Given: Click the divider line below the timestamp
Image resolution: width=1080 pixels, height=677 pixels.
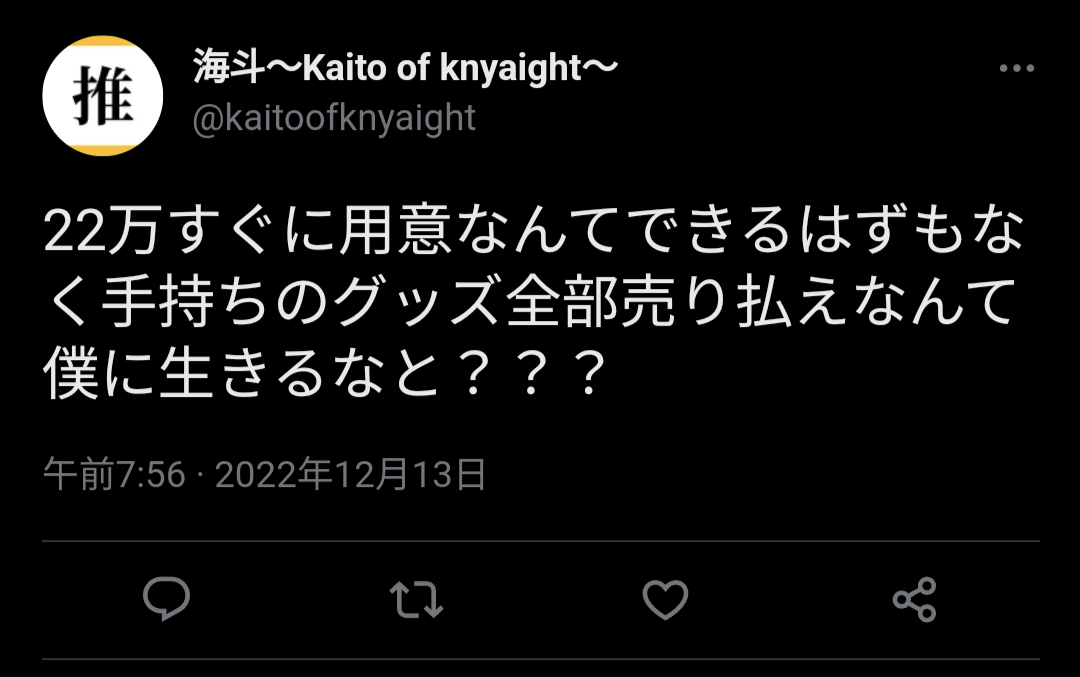Looking at the screenshot, I should point(541,541).
